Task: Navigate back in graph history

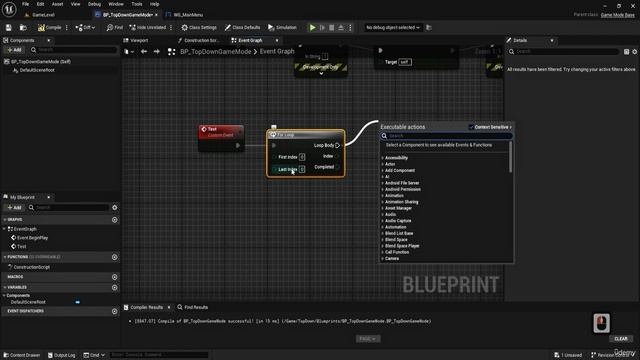Action: [x=144, y=51]
